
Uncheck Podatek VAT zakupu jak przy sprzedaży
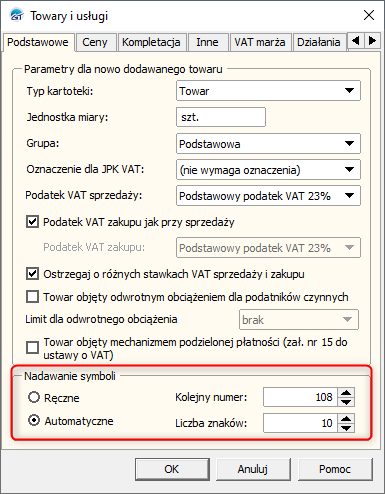pos(32,222)
